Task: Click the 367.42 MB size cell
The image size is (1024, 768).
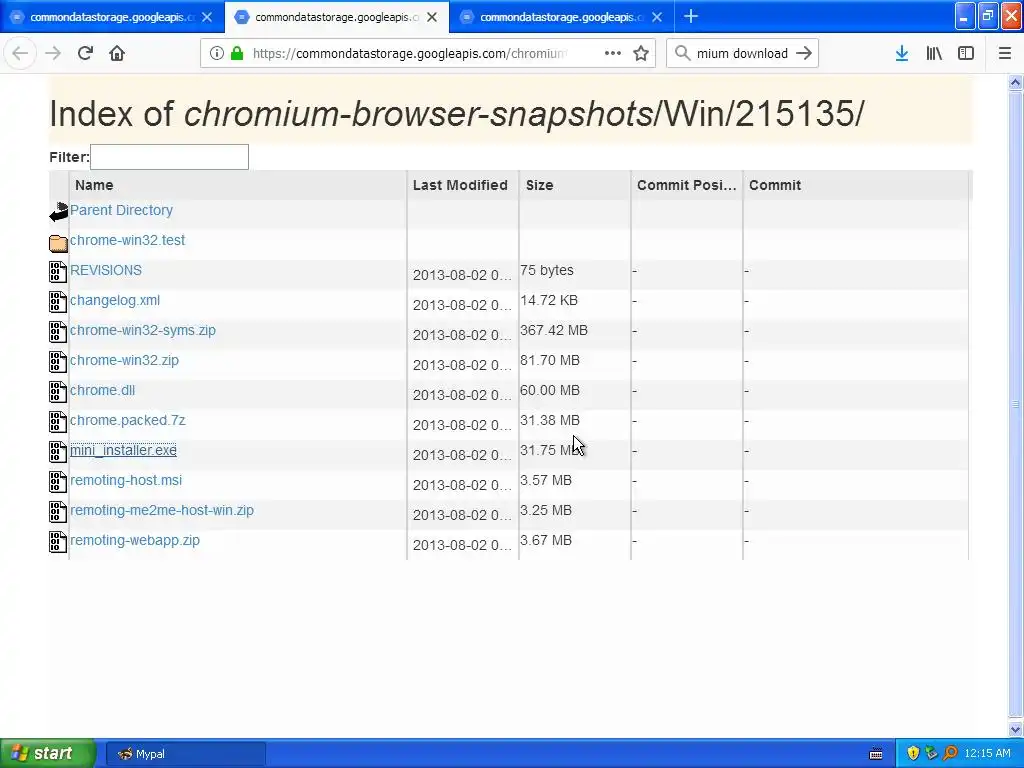Action: [x=554, y=330]
